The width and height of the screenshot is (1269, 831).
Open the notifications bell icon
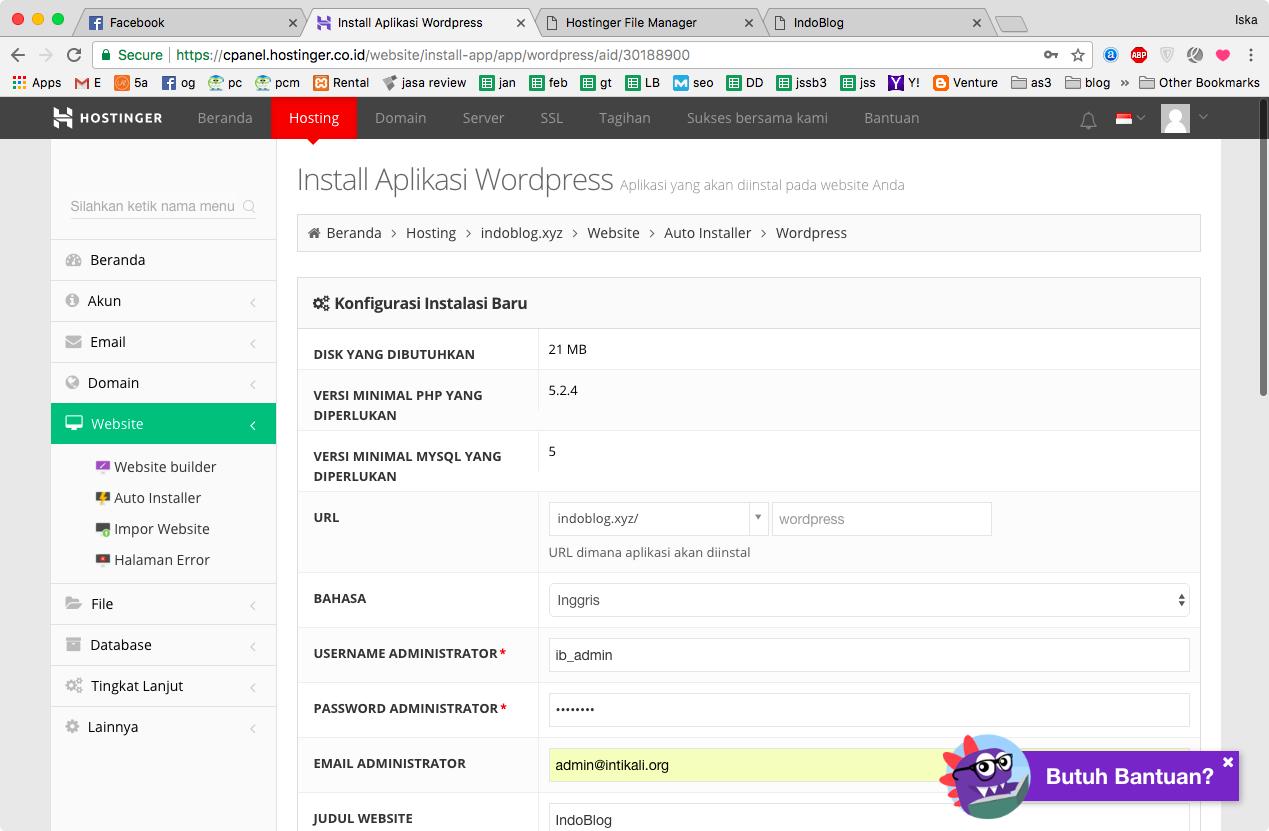[x=1089, y=120]
